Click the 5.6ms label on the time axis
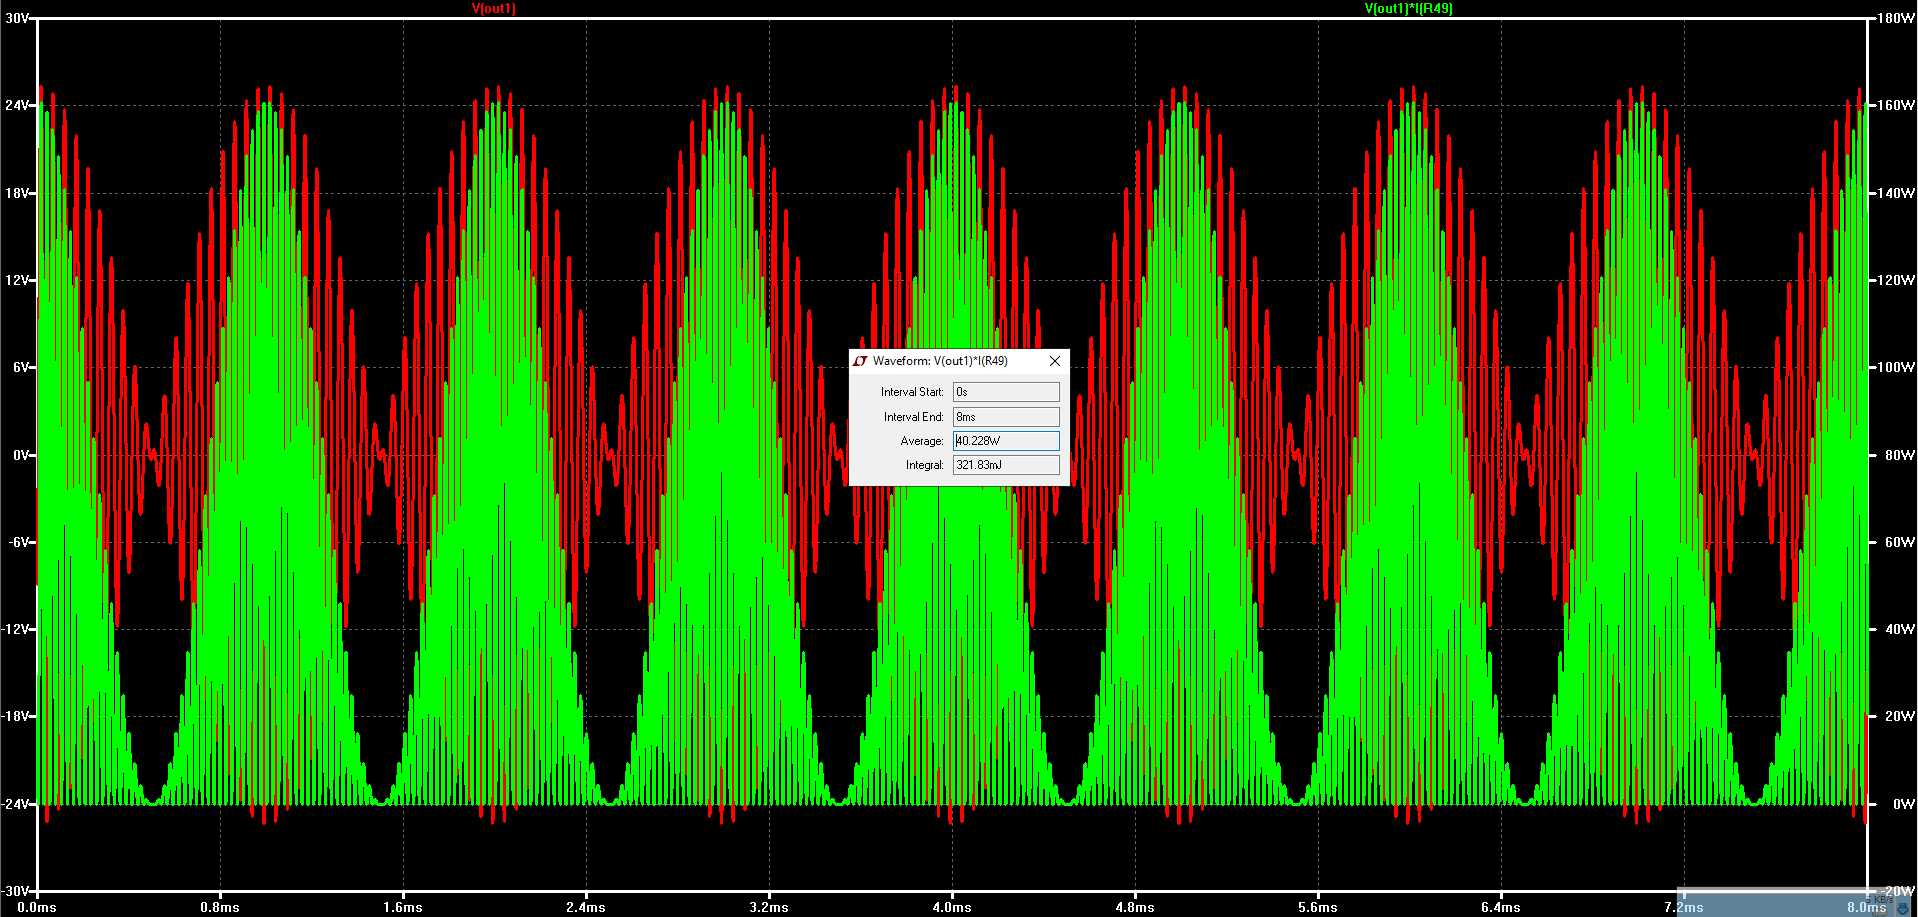The width and height of the screenshot is (1918, 917). coord(1318,907)
